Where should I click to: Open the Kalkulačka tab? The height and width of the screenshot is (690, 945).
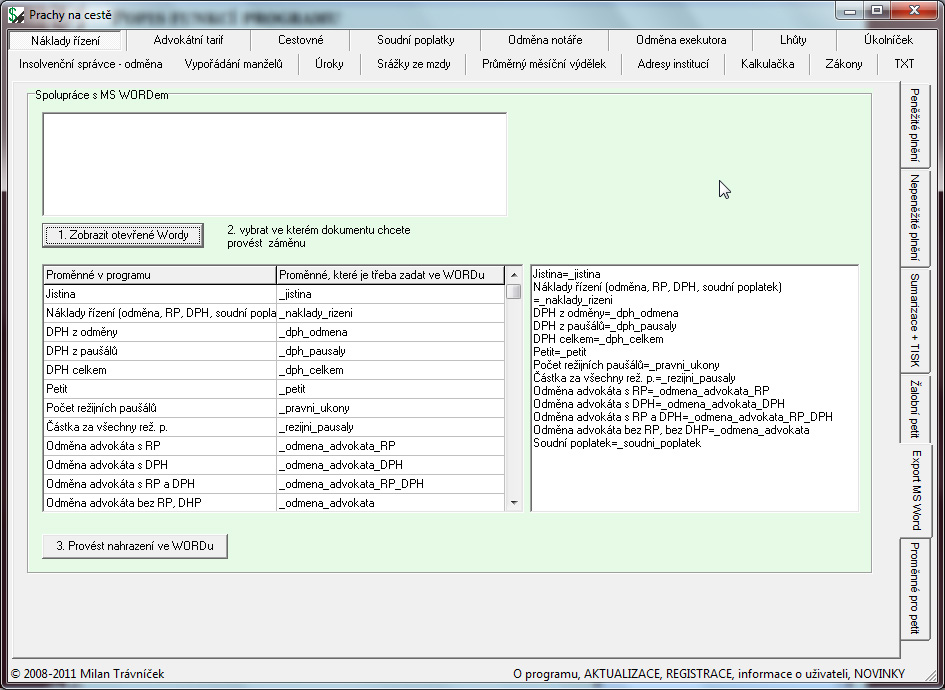click(x=767, y=64)
